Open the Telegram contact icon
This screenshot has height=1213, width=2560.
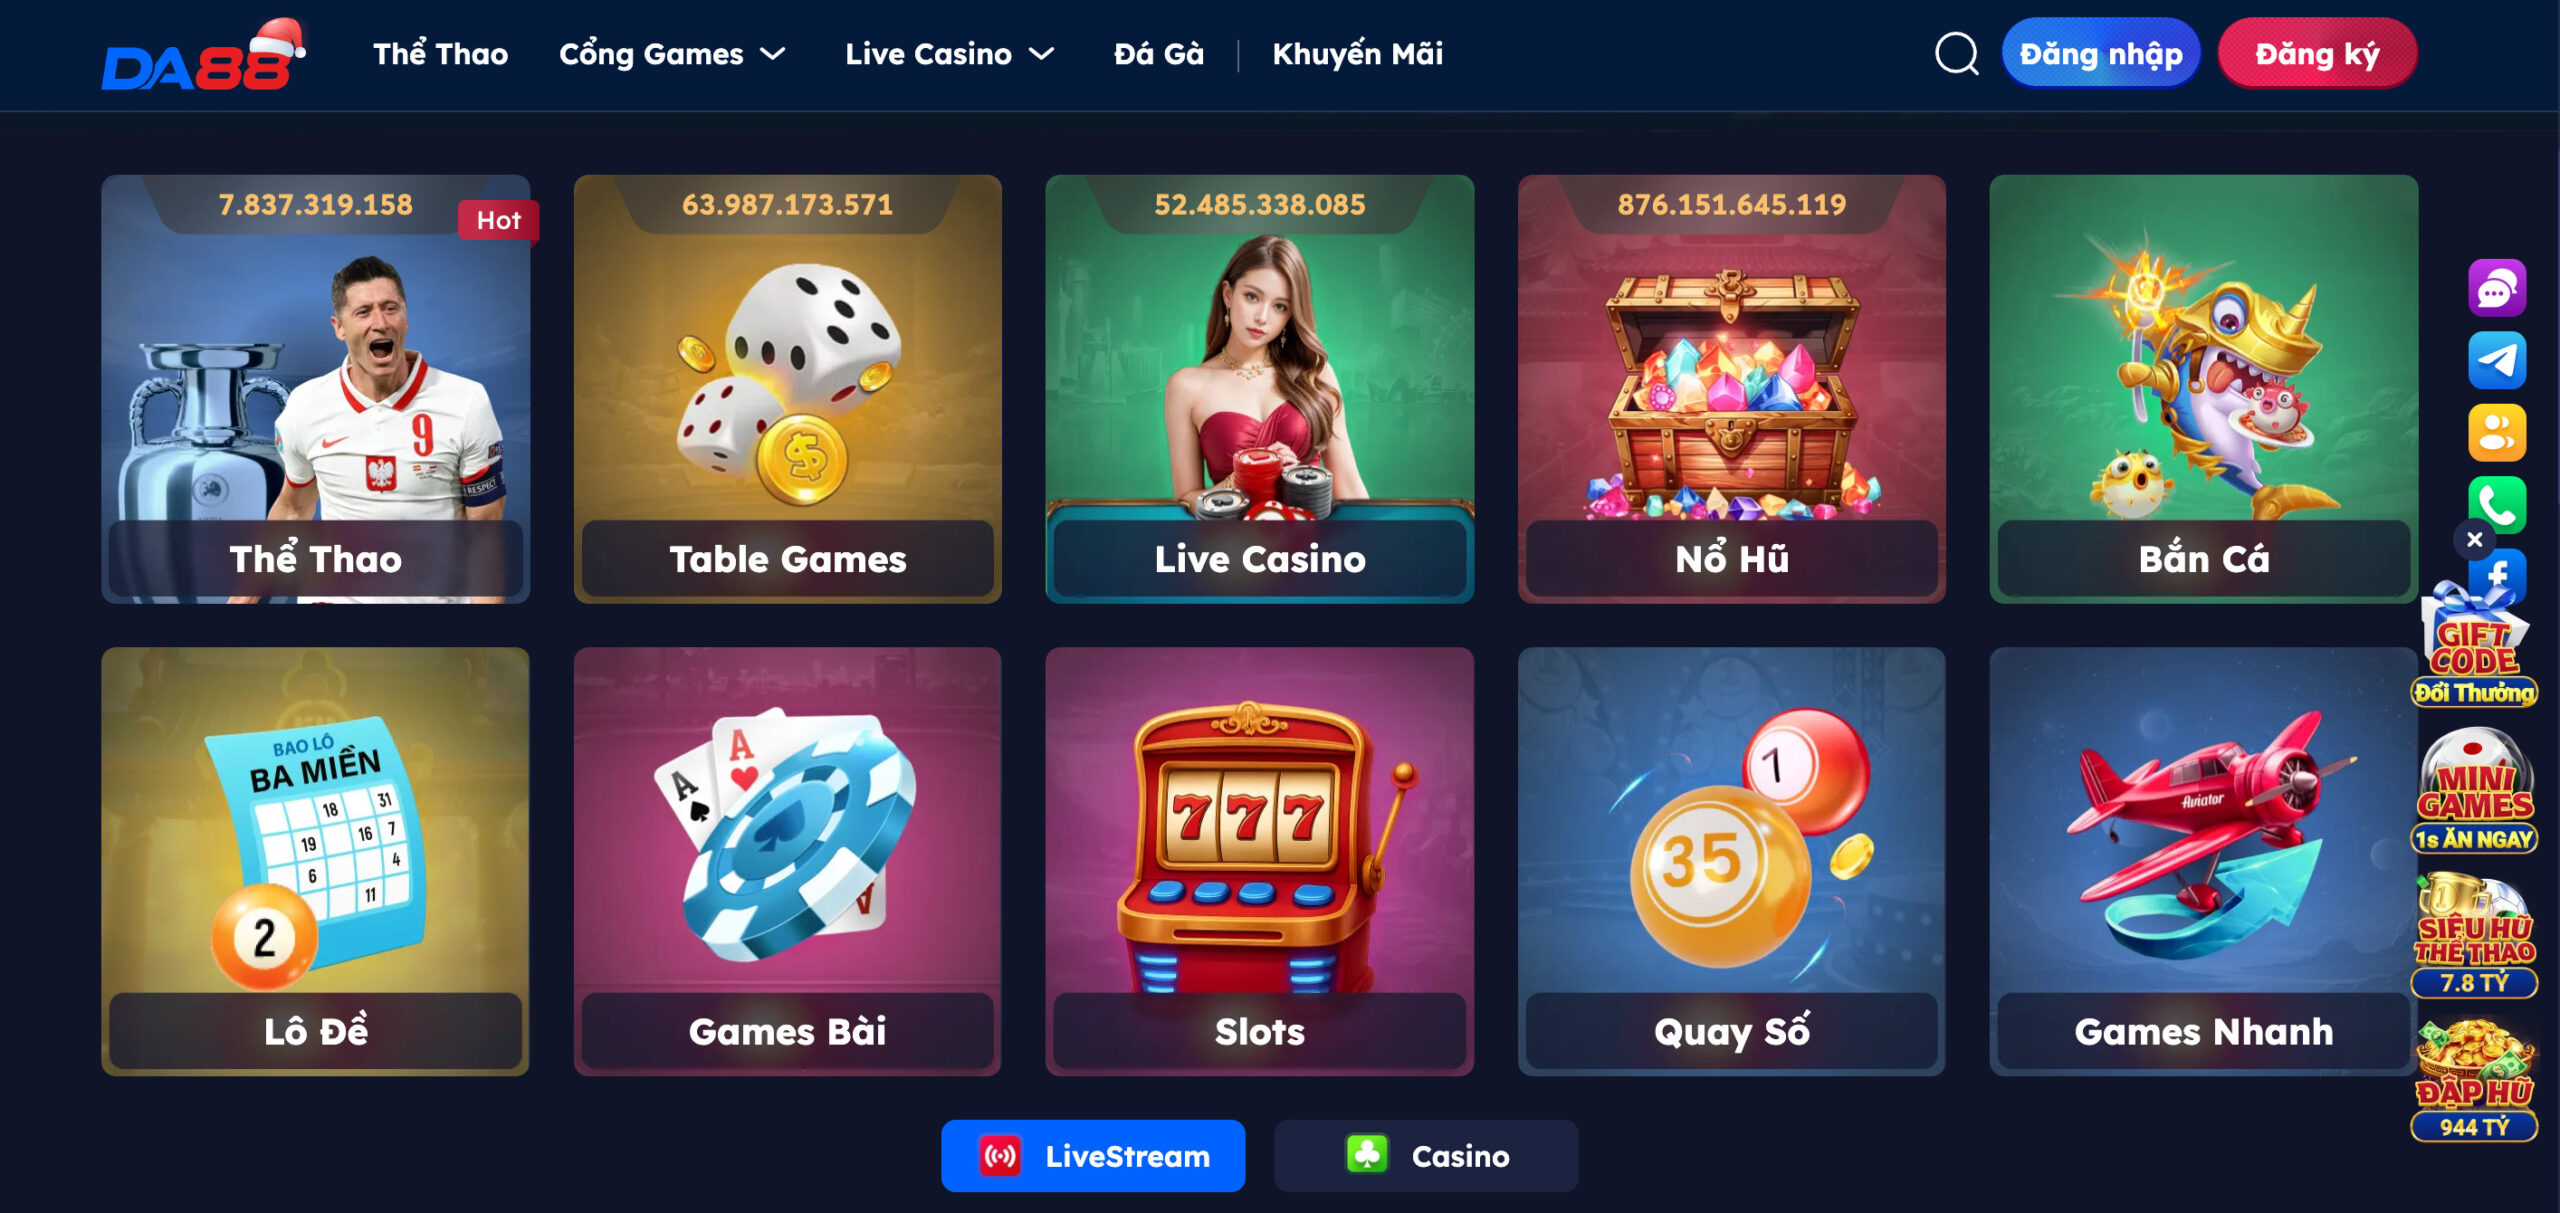point(2496,360)
